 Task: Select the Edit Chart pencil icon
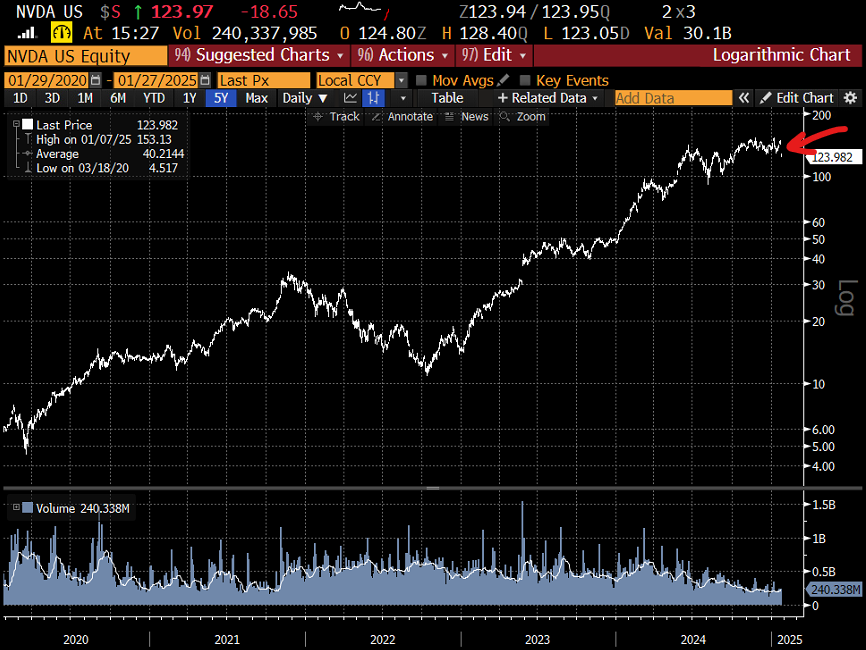(765, 98)
